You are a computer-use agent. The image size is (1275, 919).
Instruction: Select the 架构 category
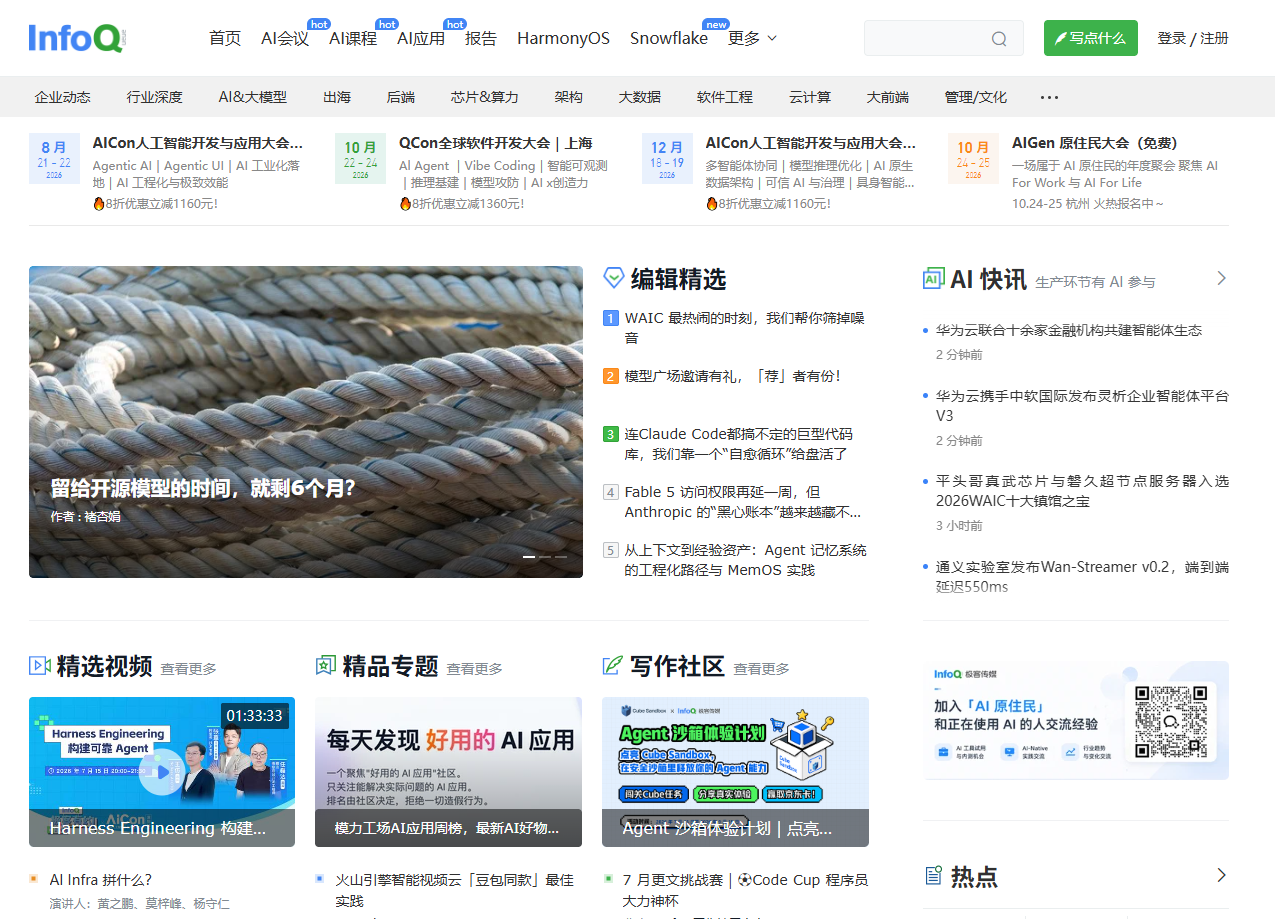coord(569,97)
